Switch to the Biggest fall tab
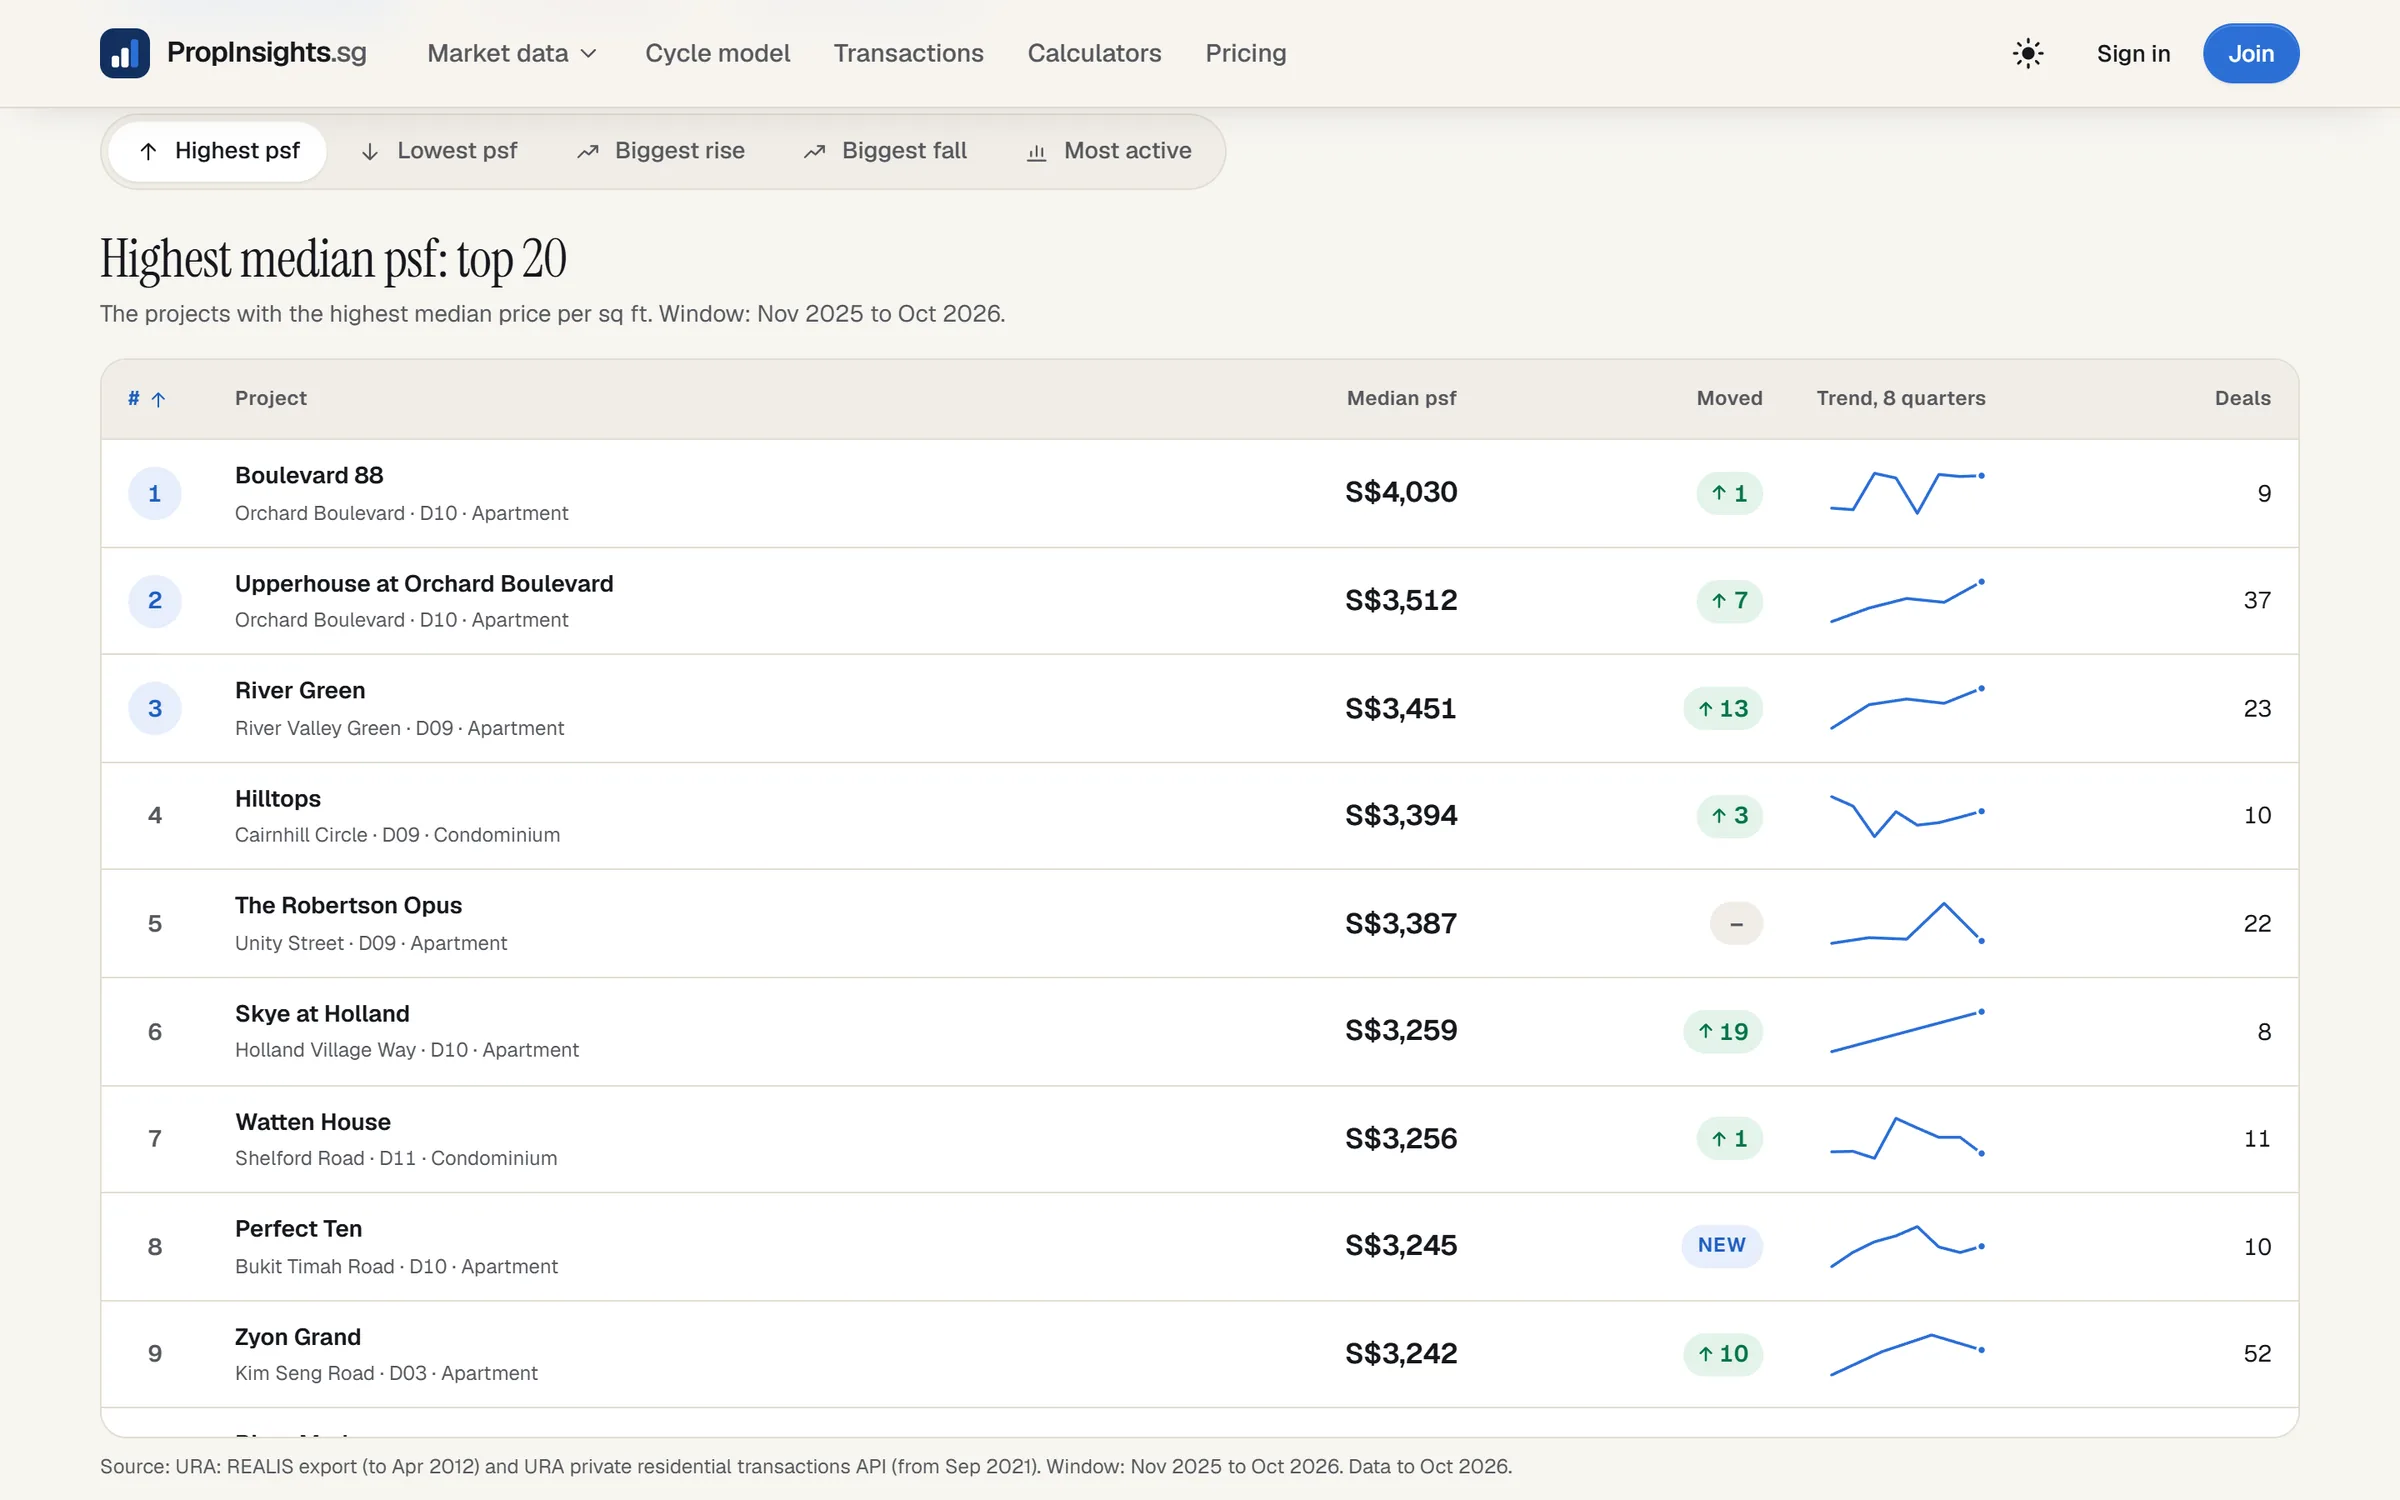The height and width of the screenshot is (1500, 2400). (x=885, y=151)
